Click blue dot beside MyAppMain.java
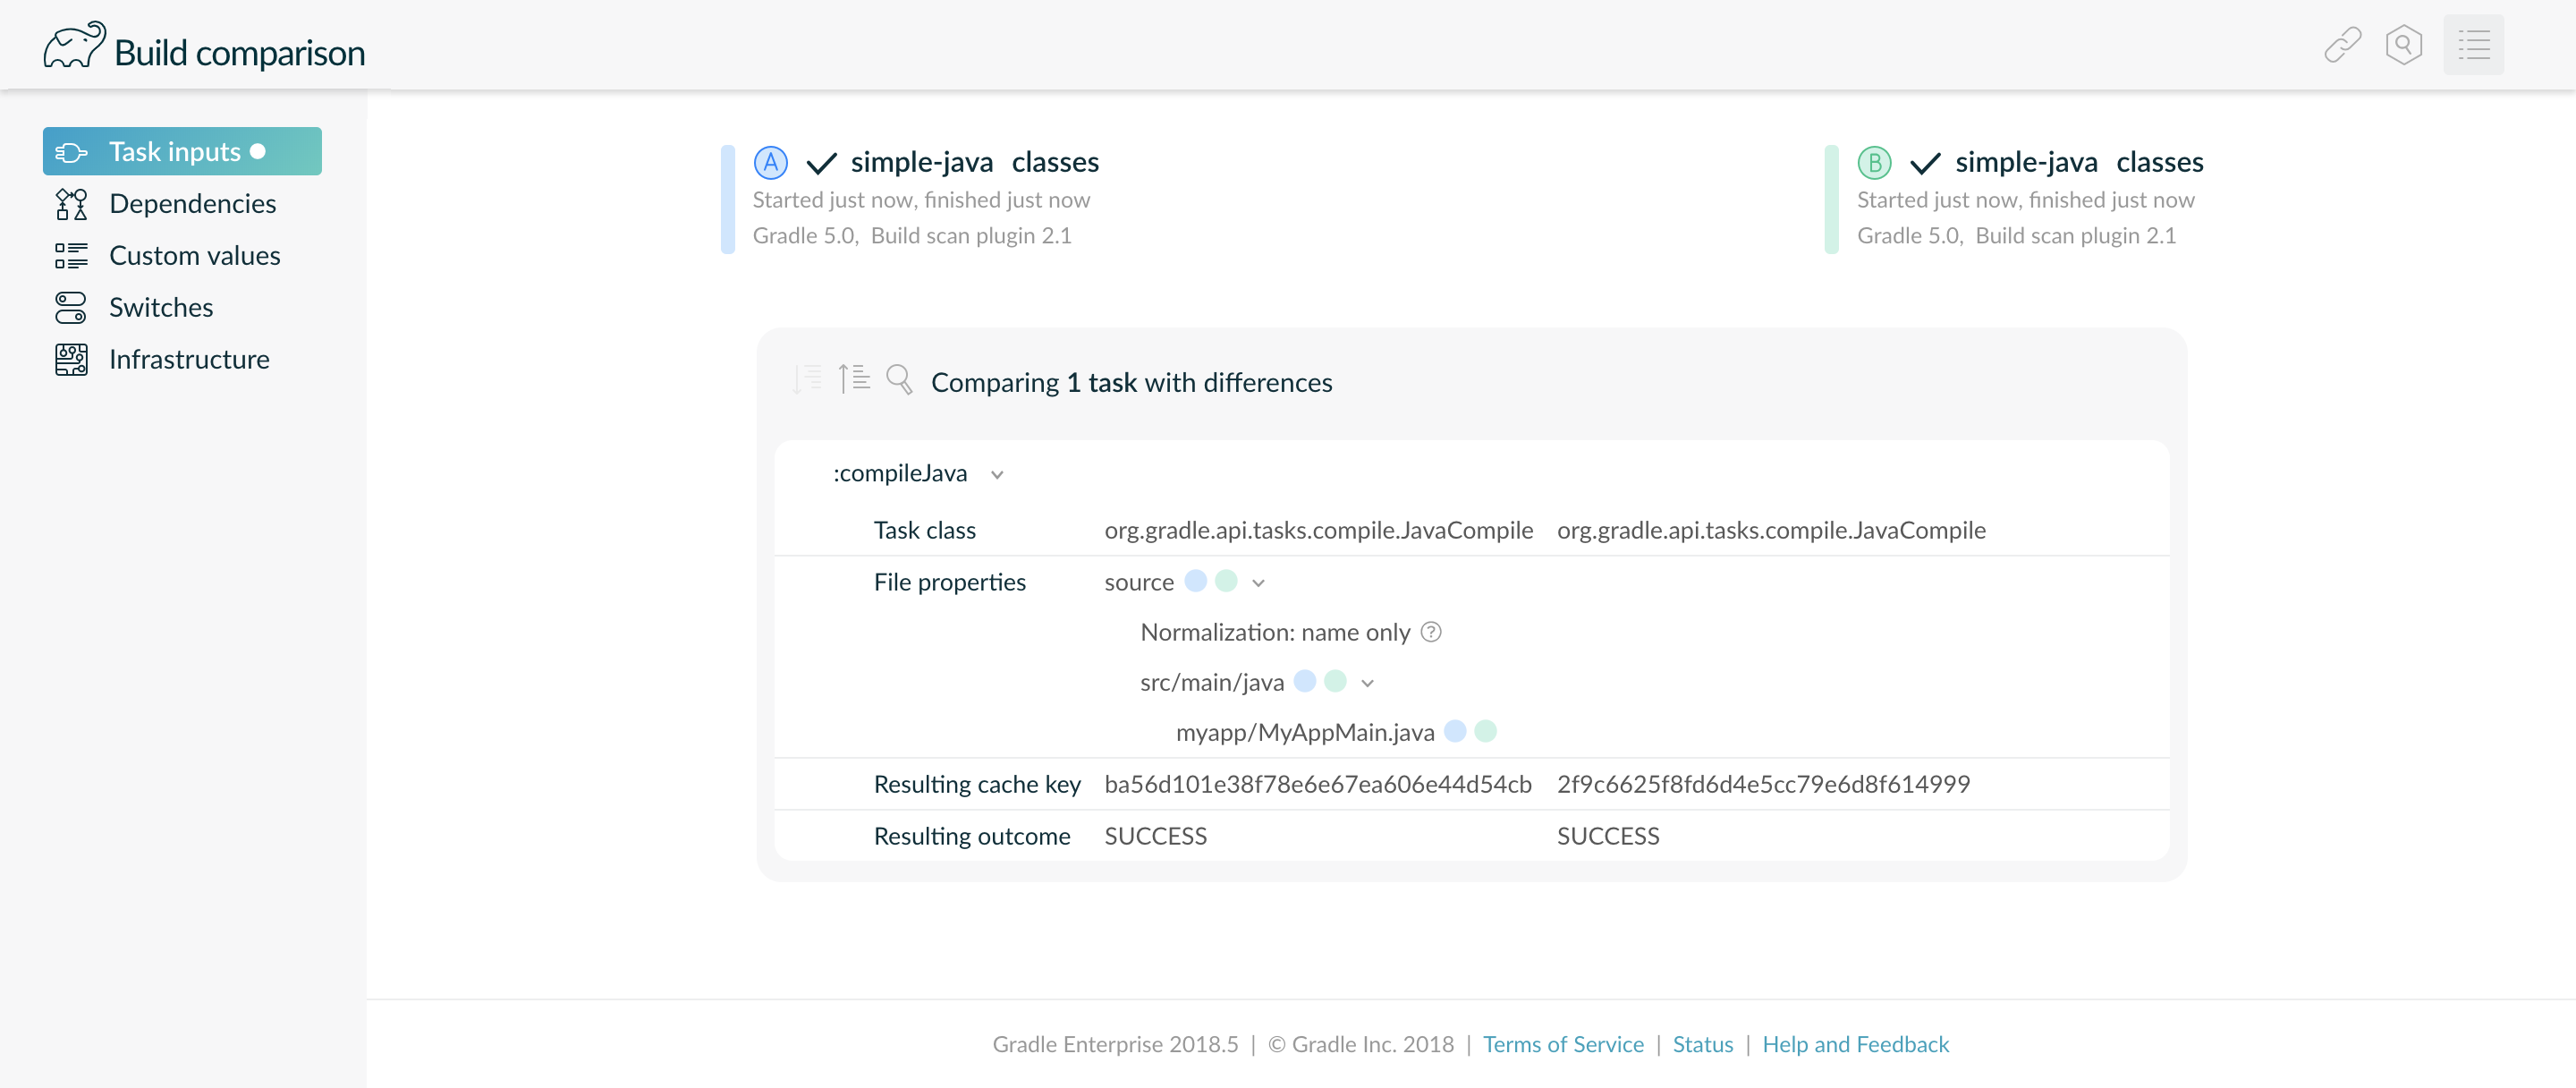Image resolution: width=2576 pixels, height=1088 pixels. point(1455,732)
